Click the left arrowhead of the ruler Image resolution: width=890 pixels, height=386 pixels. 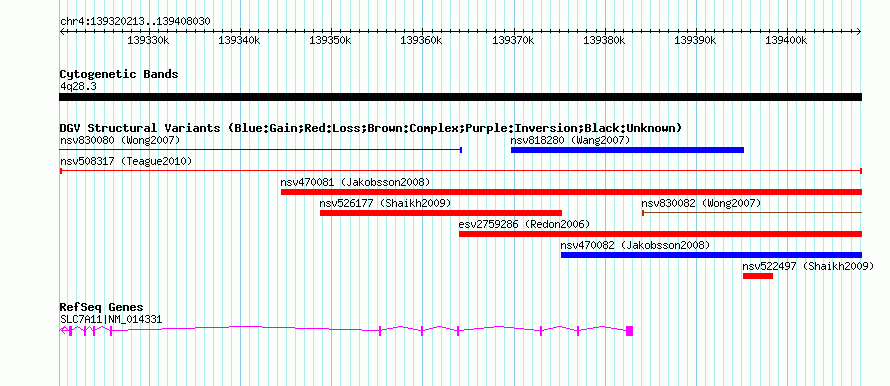[x=62, y=32]
